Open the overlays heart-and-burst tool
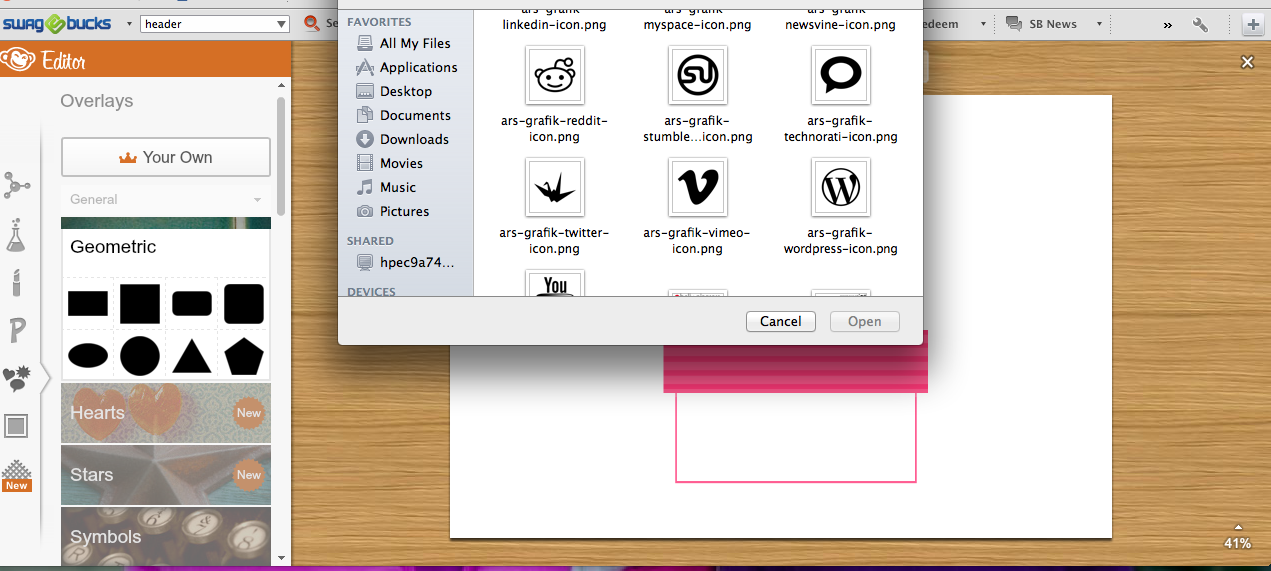This screenshot has width=1271, height=571. tap(17, 378)
